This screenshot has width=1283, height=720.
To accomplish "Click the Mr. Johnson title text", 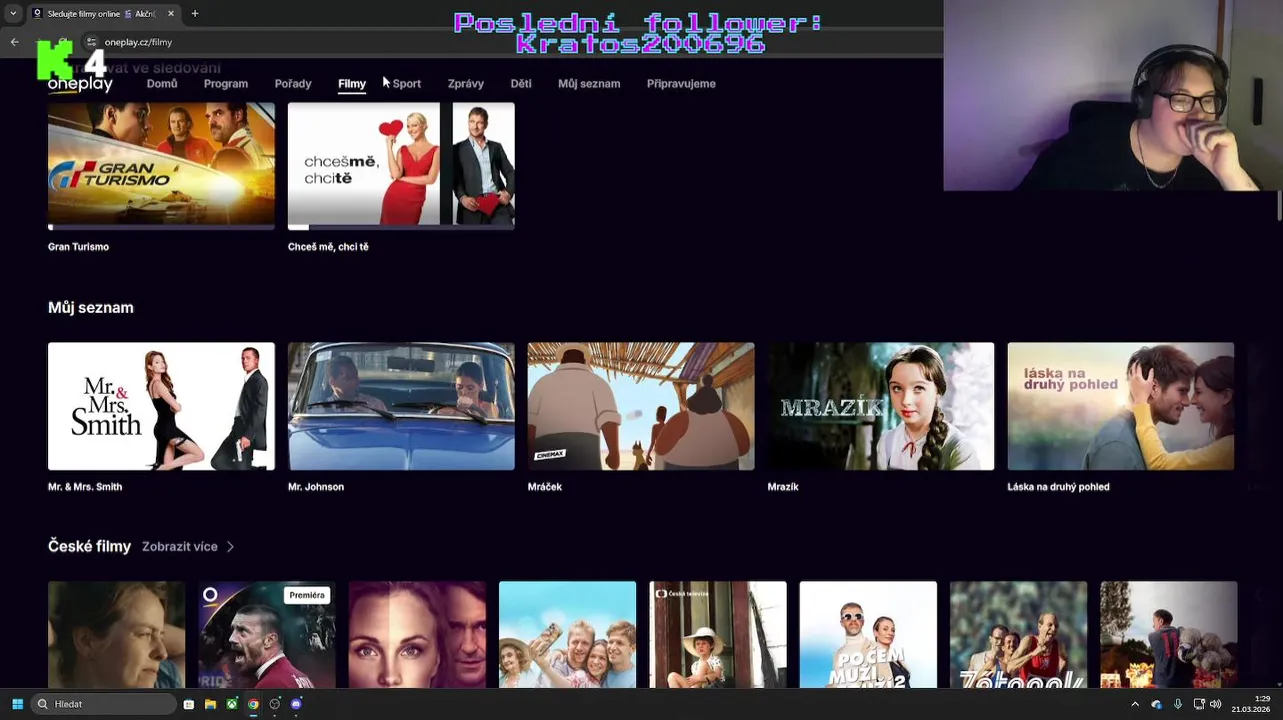I will (x=316, y=487).
